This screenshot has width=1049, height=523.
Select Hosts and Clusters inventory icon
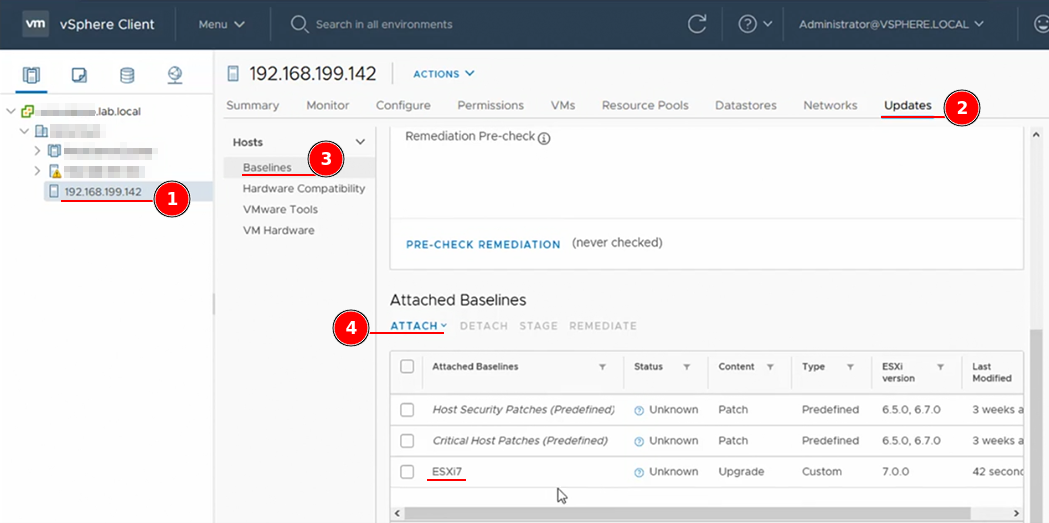(31, 75)
